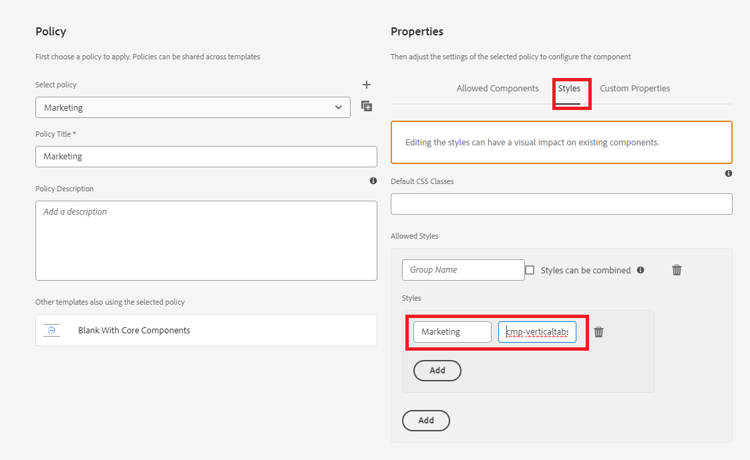Focus the Default CSS Classes field
The height and width of the screenshot is (460, 750).
561,203
